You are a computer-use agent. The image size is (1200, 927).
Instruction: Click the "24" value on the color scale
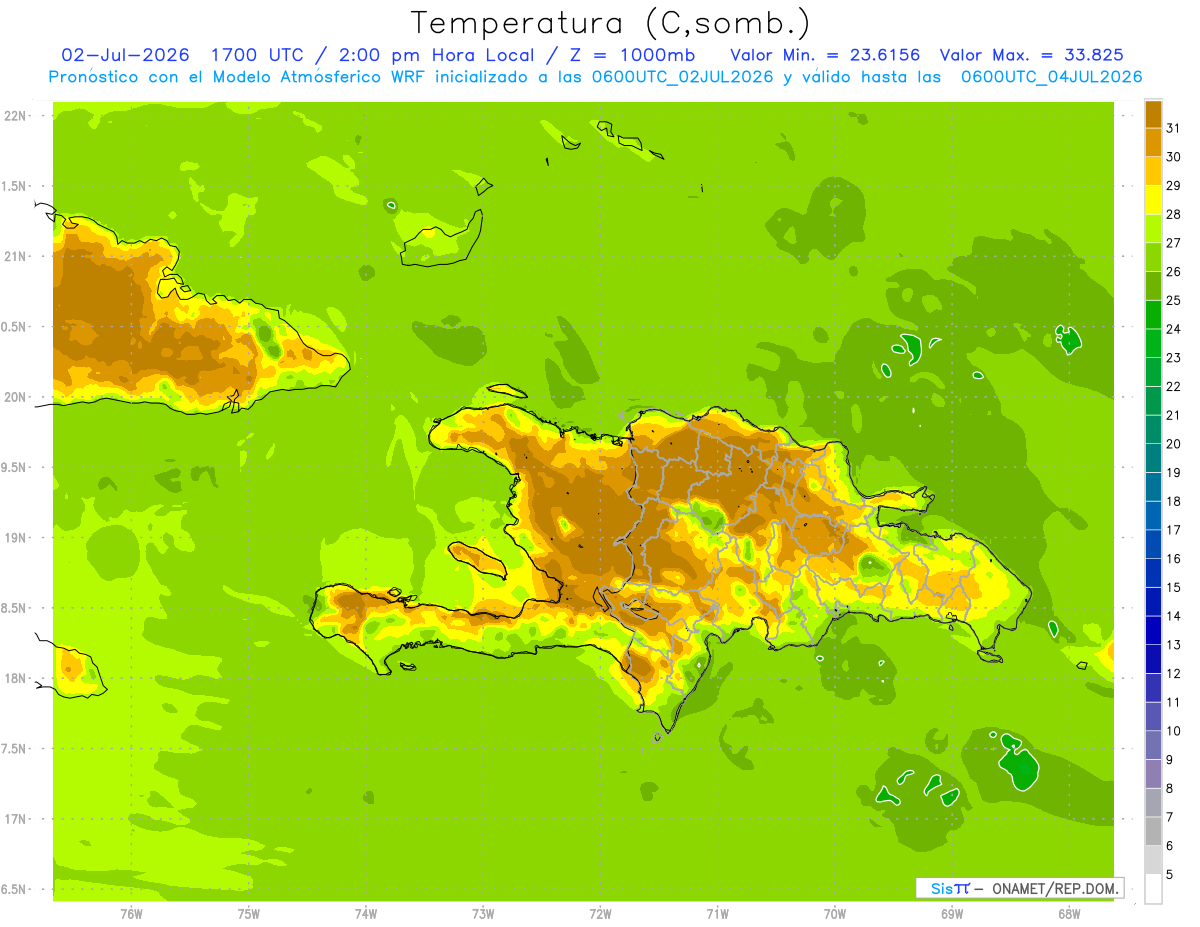point(1173,329)
